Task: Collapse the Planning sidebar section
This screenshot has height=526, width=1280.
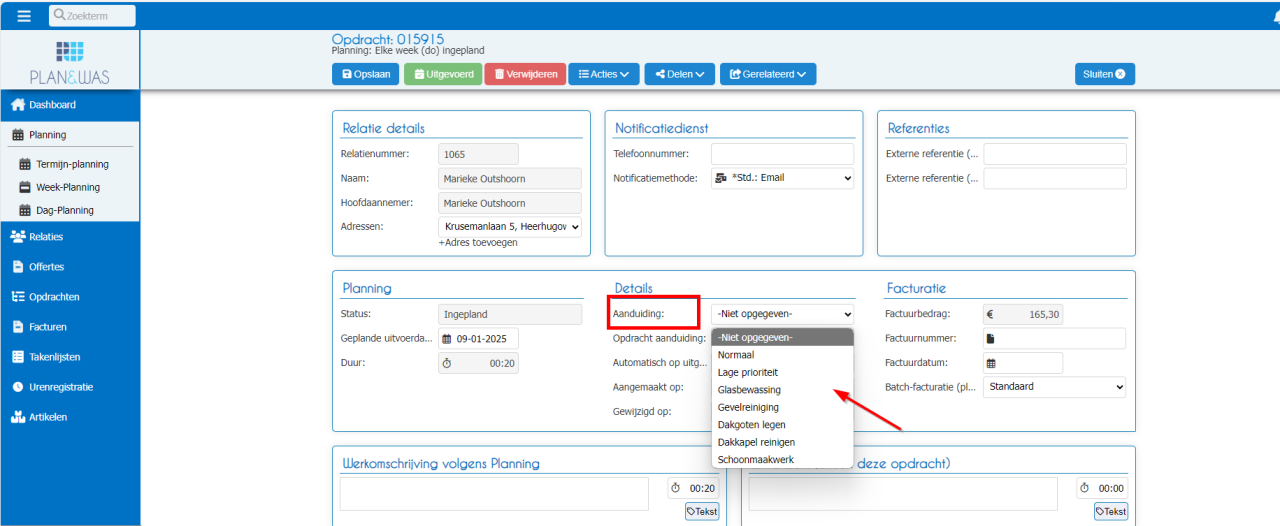Action: point(70,135)
